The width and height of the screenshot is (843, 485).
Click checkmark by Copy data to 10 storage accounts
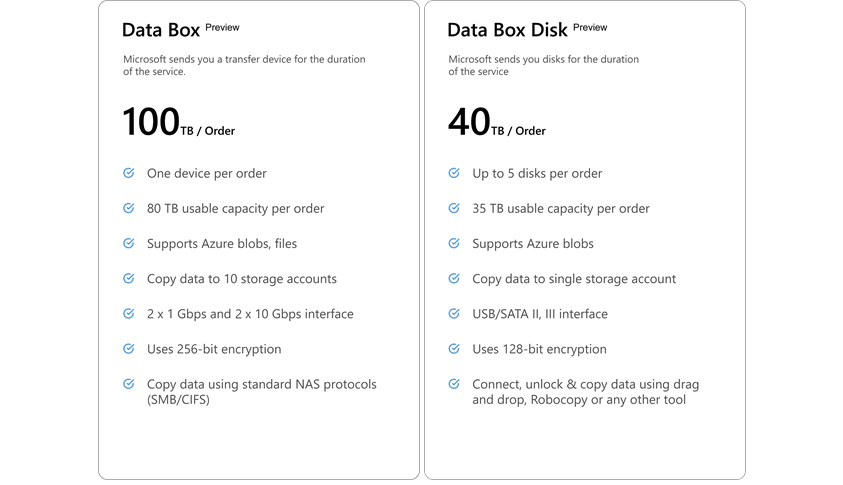[128, 278]
